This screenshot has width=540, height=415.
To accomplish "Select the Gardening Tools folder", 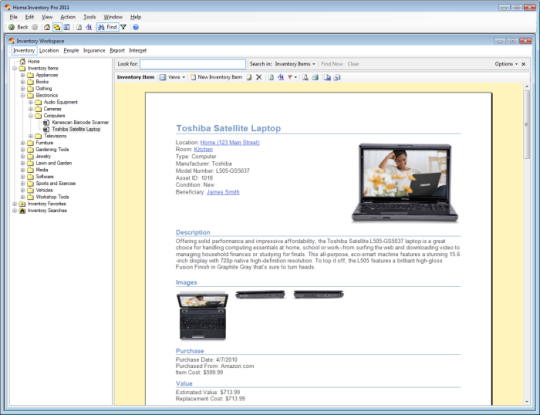I will [x=52, y=149].
